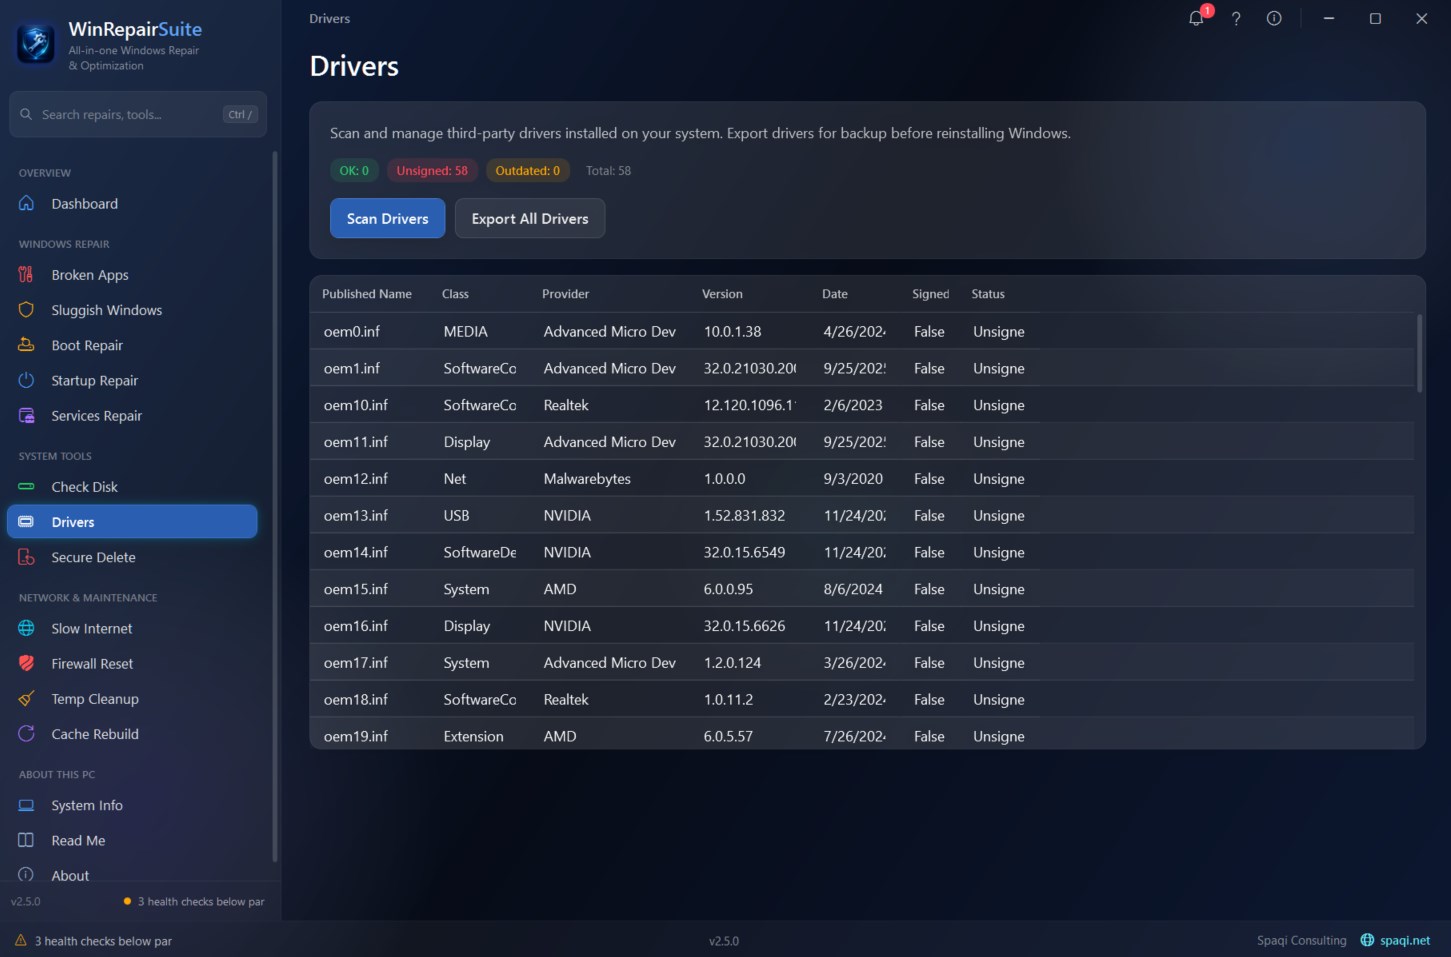
Task: Open the Boot Repair icon
Action: click(27, 345)
